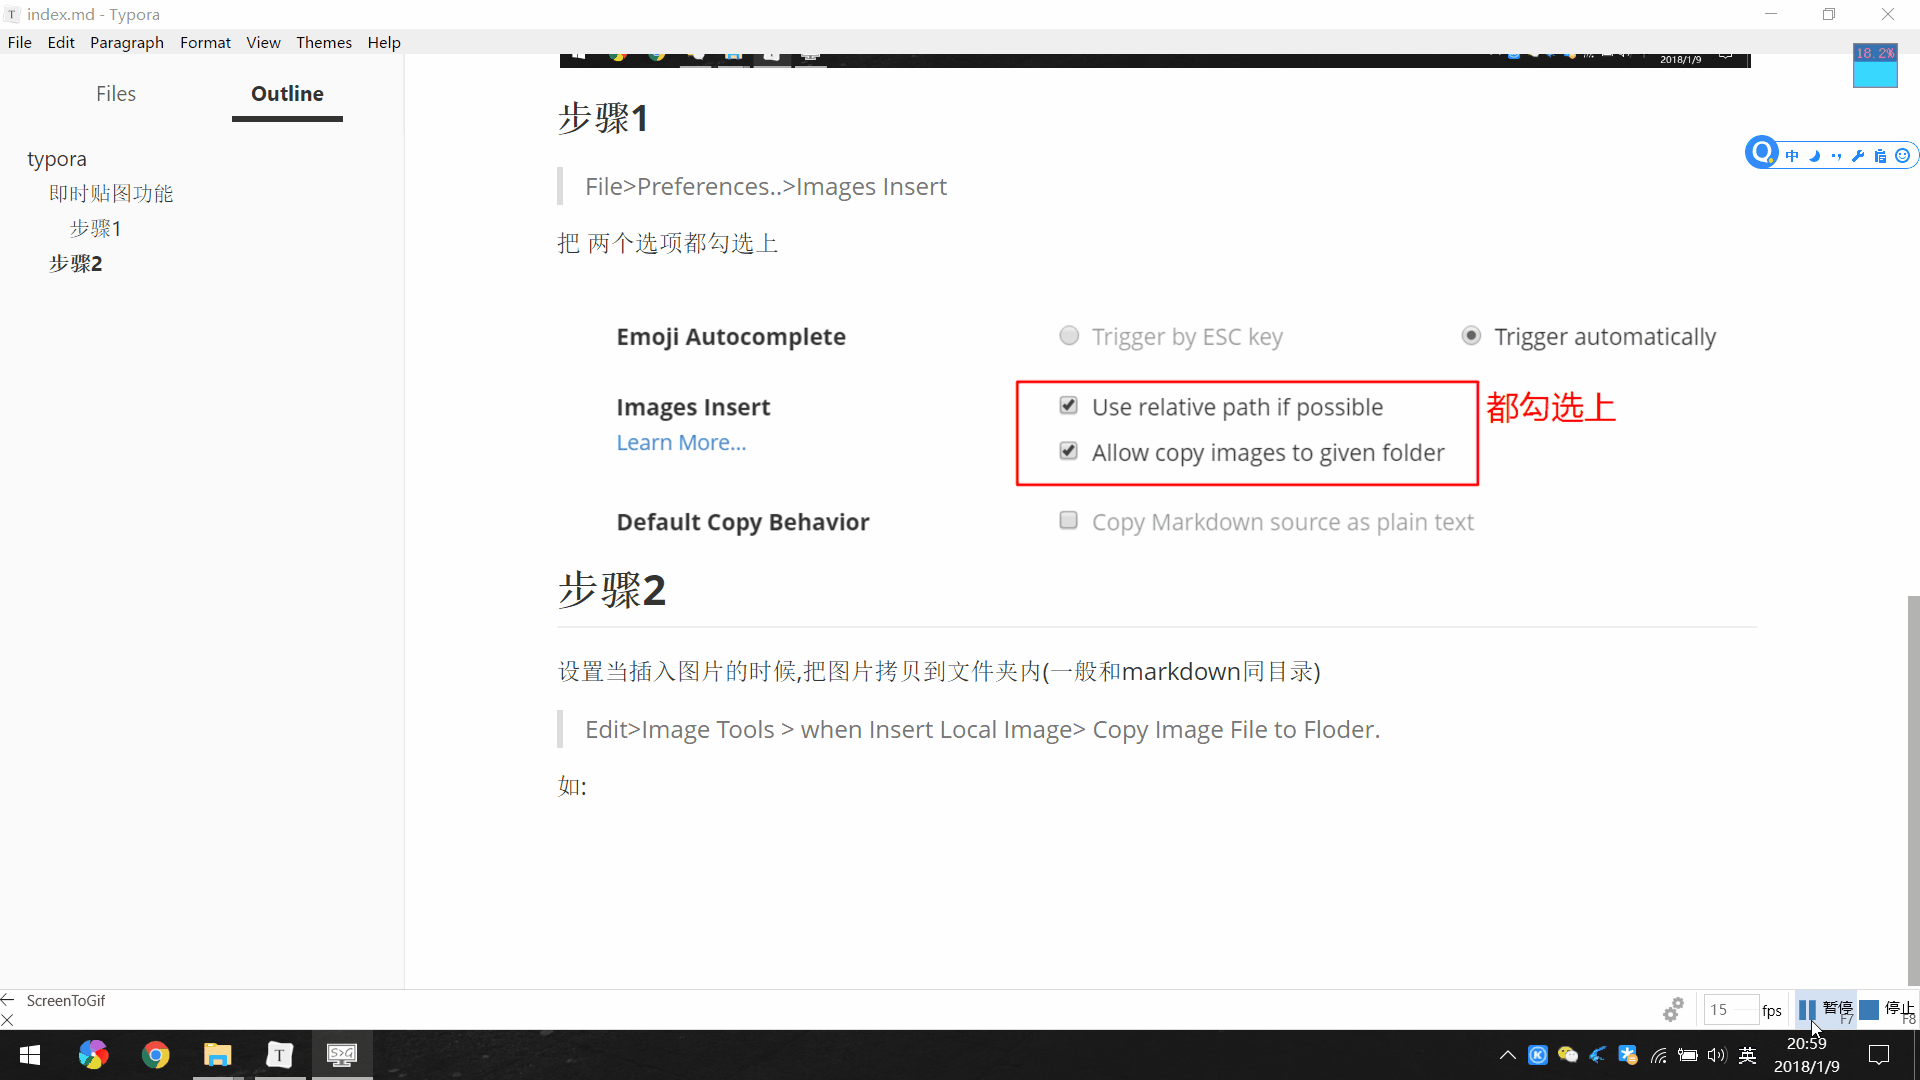This screenshot has width=1920, height=1080.
Task: Click the fps value input field
Action: [1730, 1010]
